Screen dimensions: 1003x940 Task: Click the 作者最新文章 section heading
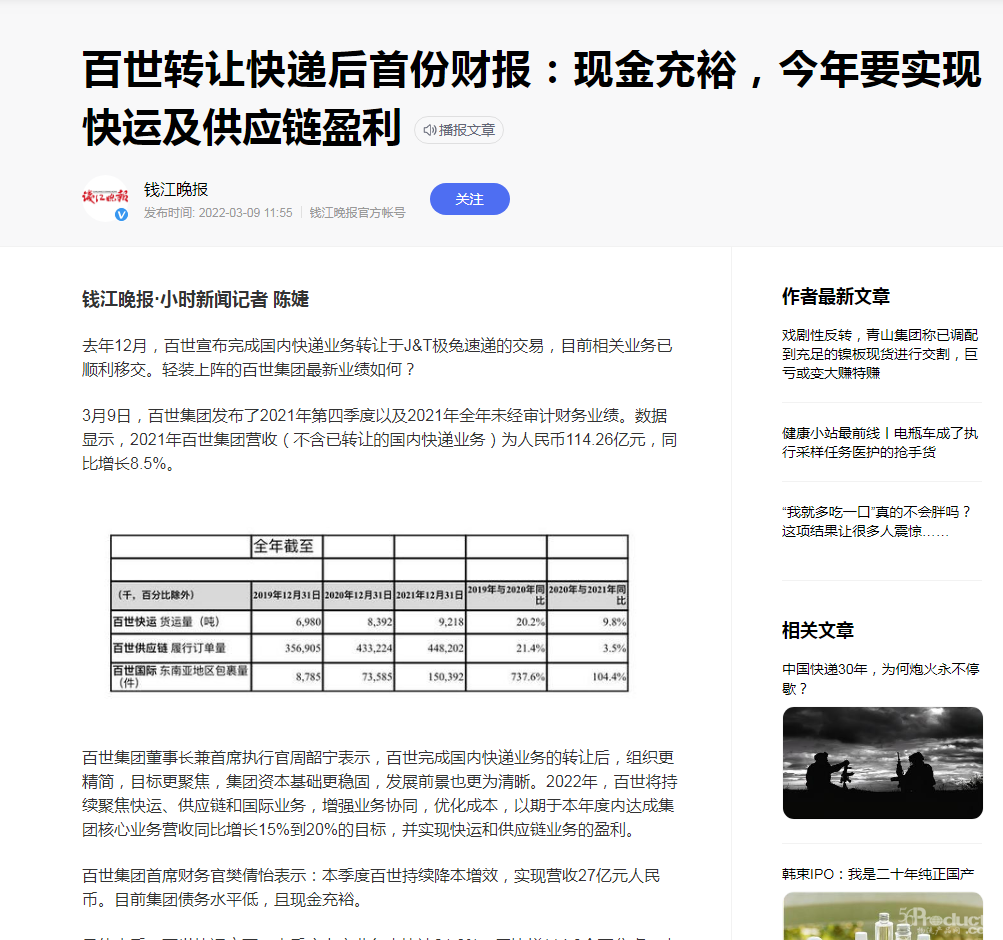(835, 296)
